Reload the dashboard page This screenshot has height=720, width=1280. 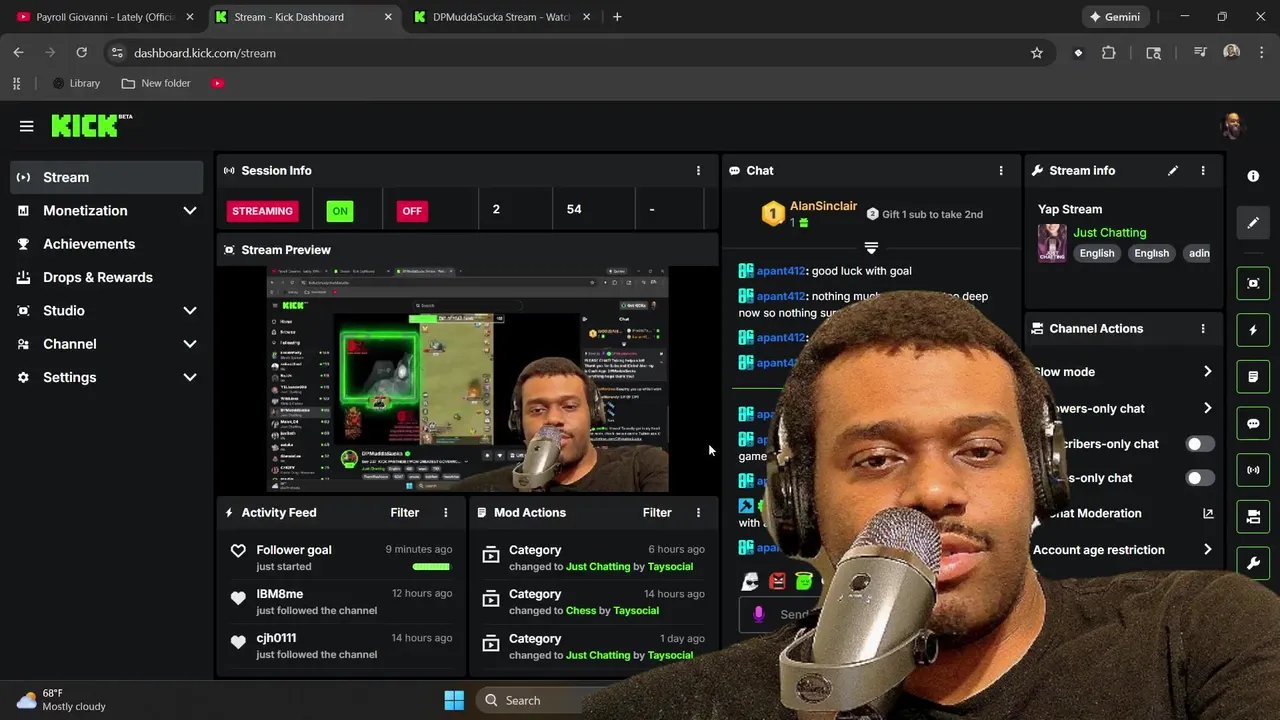82,53
